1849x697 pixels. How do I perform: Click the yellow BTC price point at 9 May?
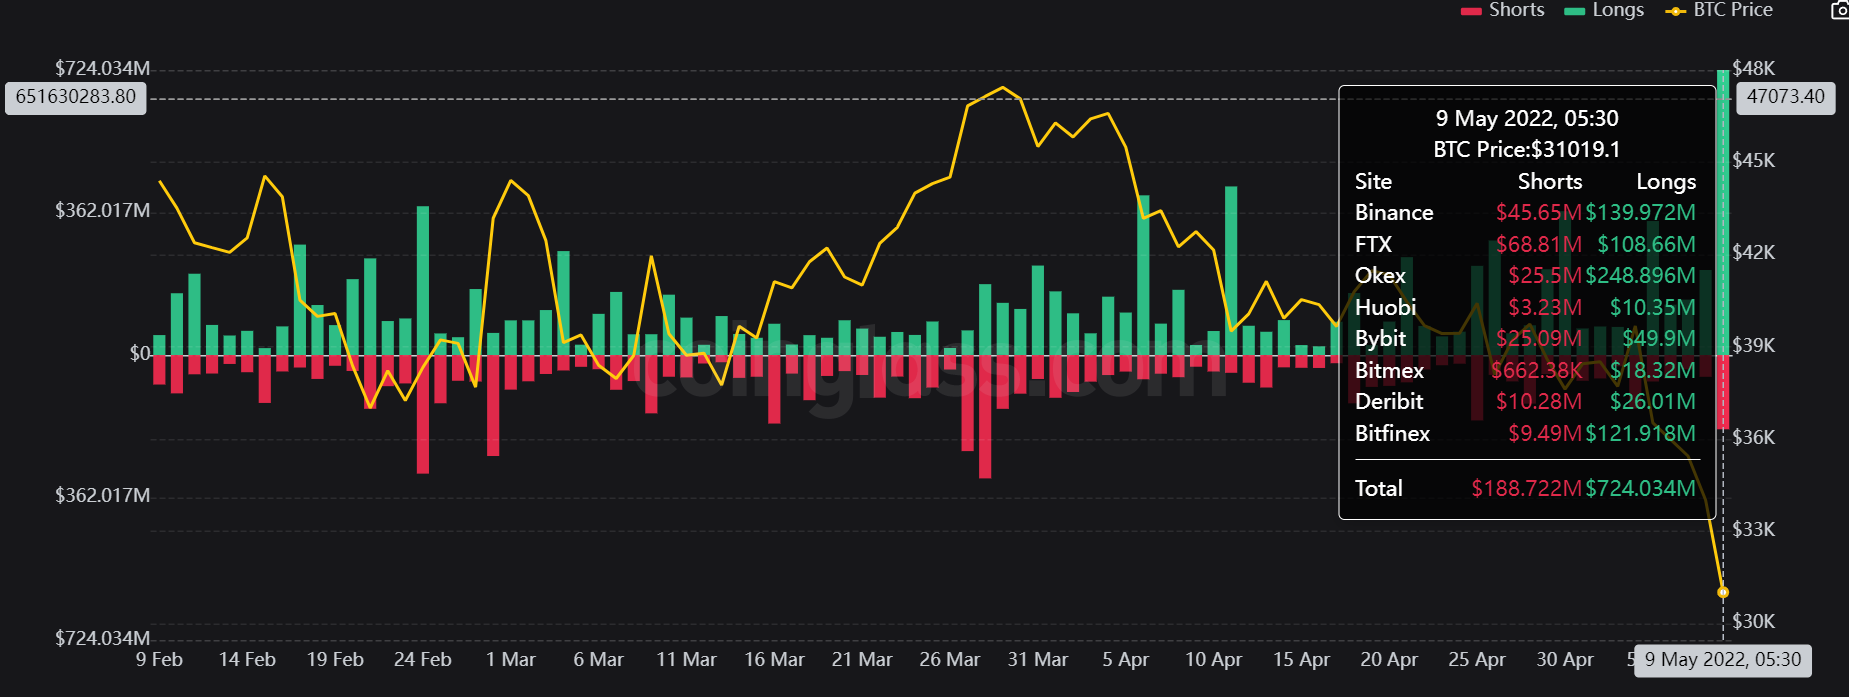(x=1723, y=592)
